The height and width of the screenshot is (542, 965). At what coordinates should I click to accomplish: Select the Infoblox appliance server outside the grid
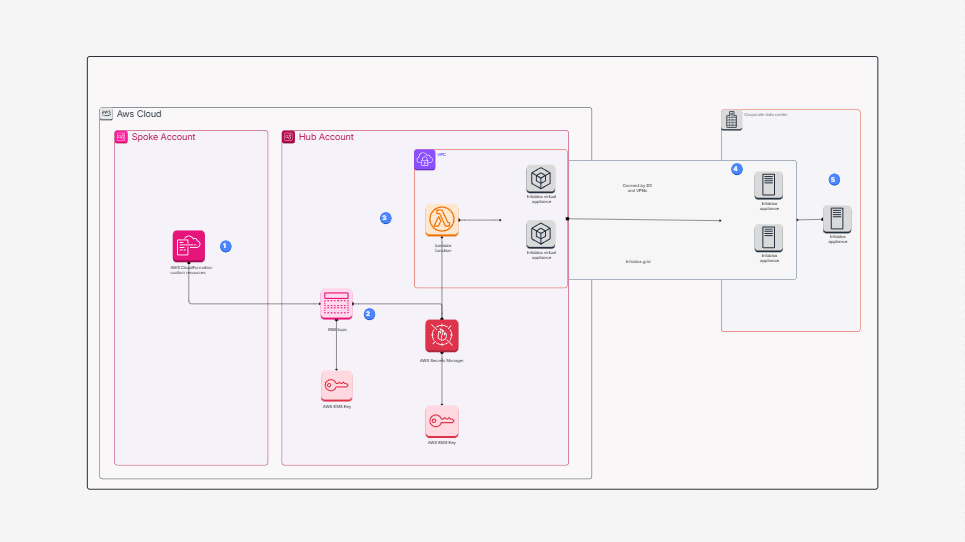(x=837, y=219)
